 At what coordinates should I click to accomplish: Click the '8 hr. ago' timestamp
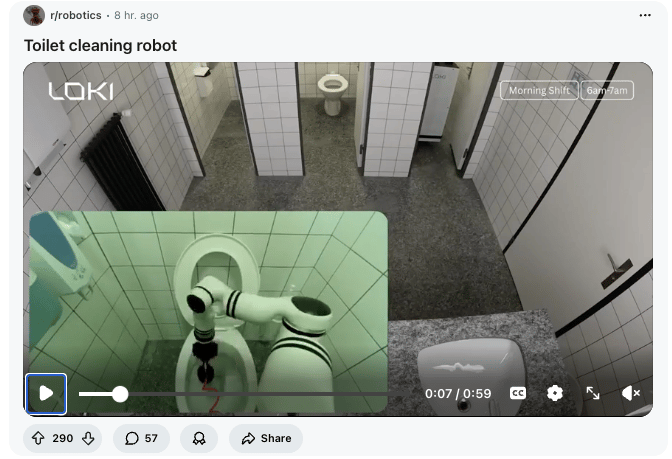[x=137, y=16]
